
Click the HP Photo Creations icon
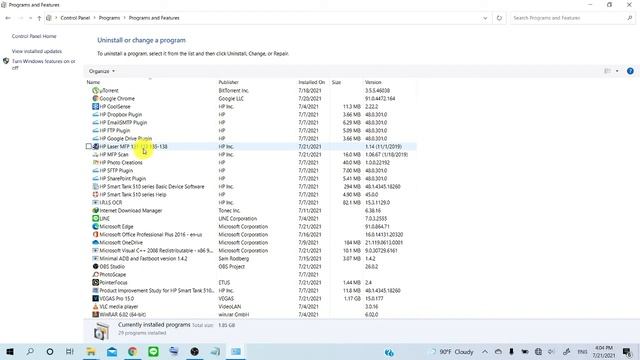click(96, 162)
